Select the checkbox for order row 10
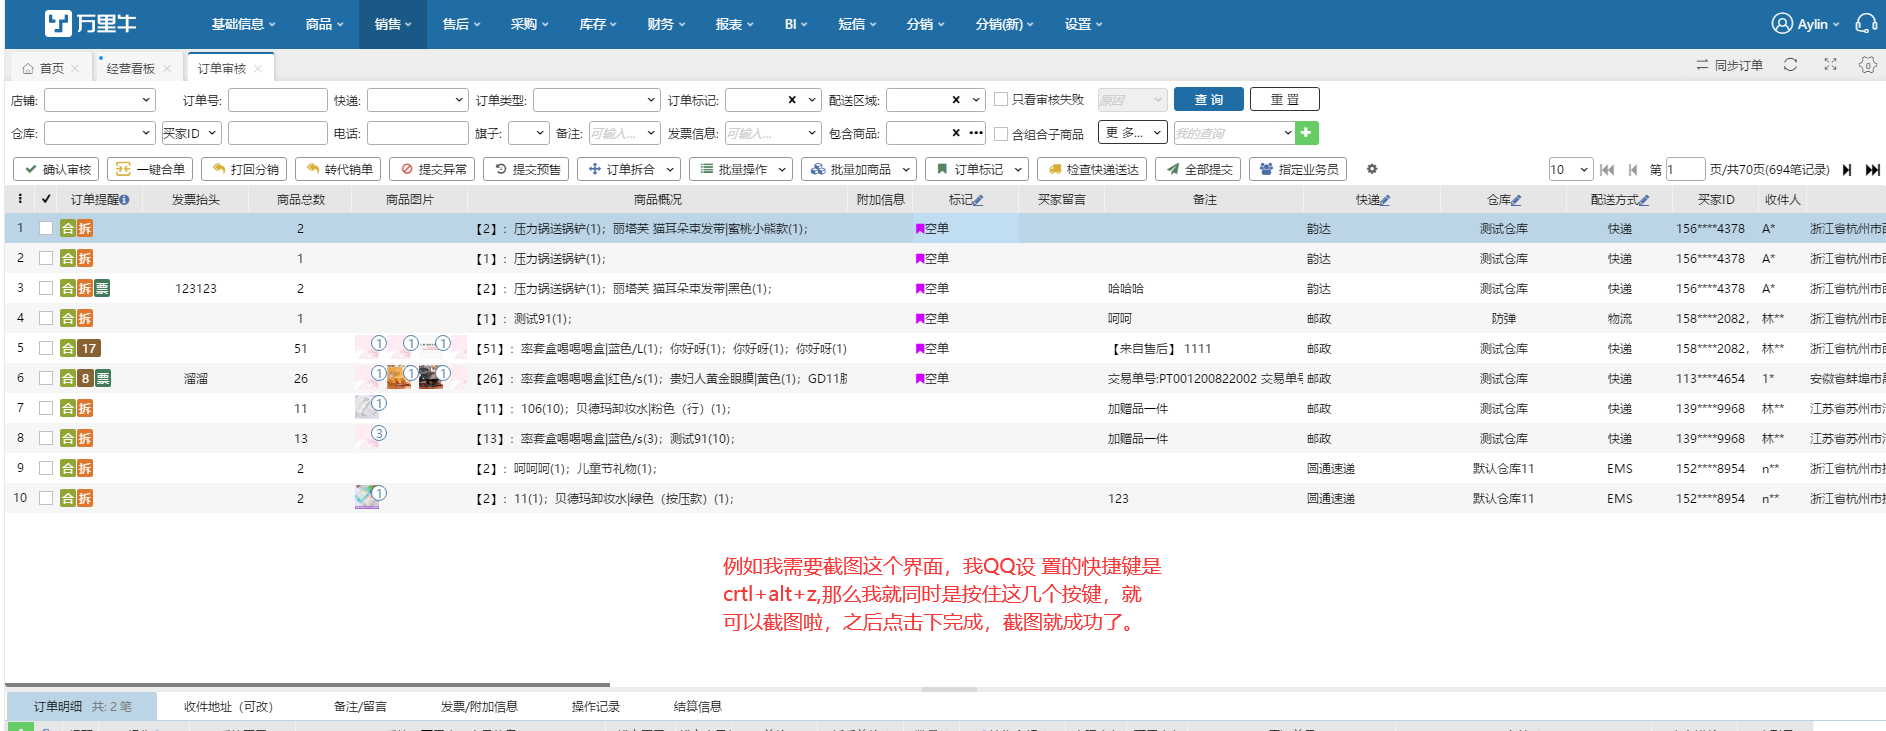 [x=46, y=498]
